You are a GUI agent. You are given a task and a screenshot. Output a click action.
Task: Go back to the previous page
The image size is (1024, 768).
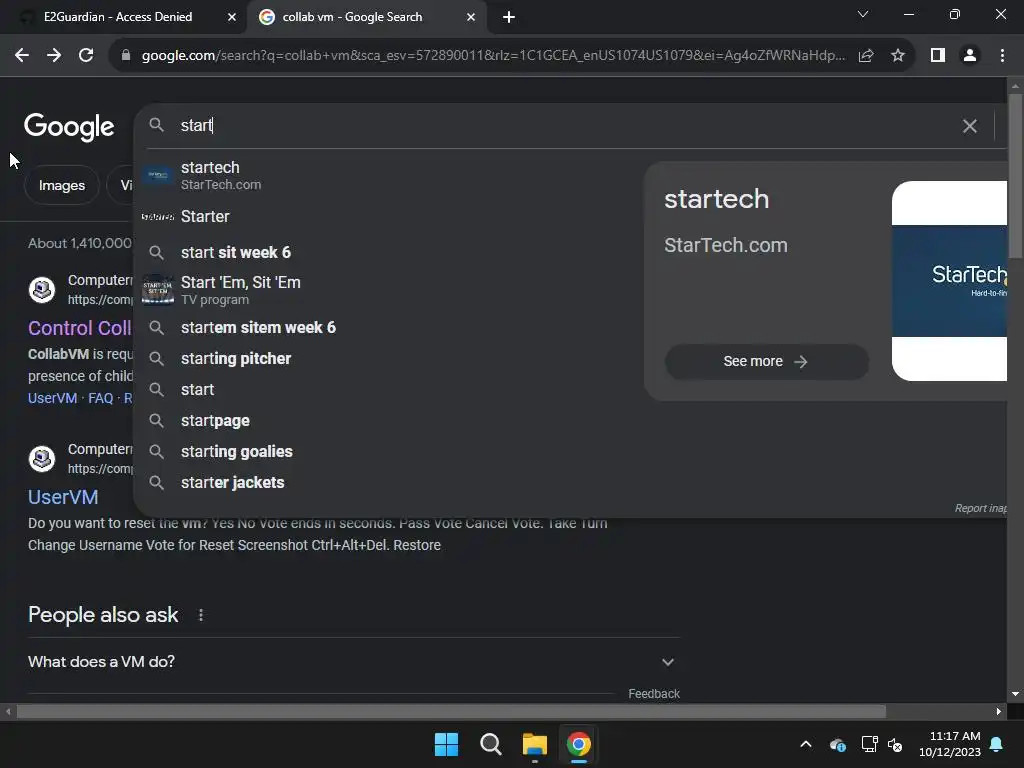(22, 56)
